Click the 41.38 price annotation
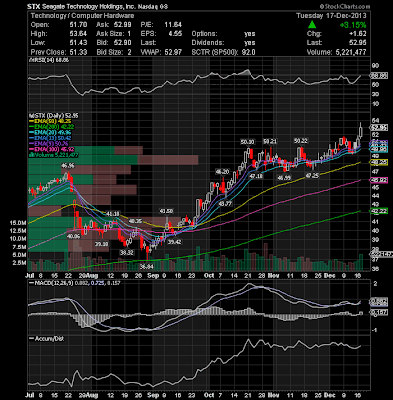This screenshot has height=400, width=393. pyautogui.click(x=112, y=213)
